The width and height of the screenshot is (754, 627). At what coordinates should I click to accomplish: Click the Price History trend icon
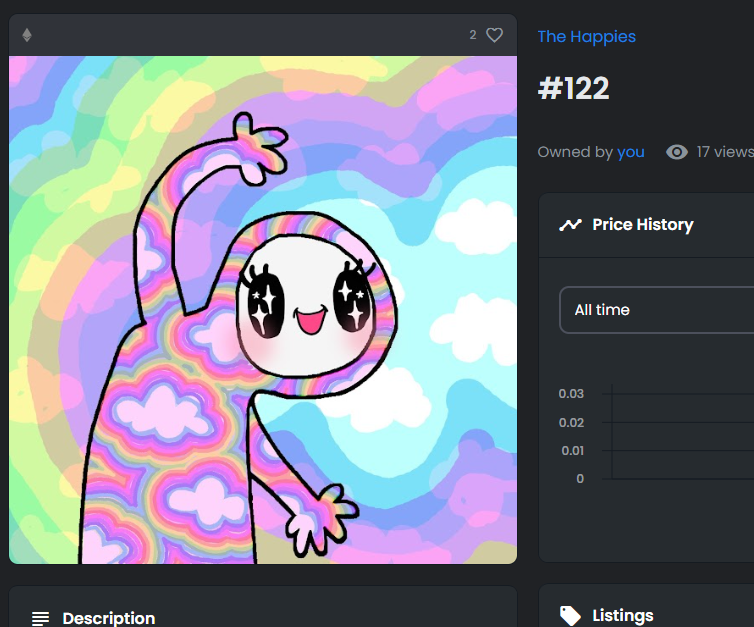click(570, 225)
